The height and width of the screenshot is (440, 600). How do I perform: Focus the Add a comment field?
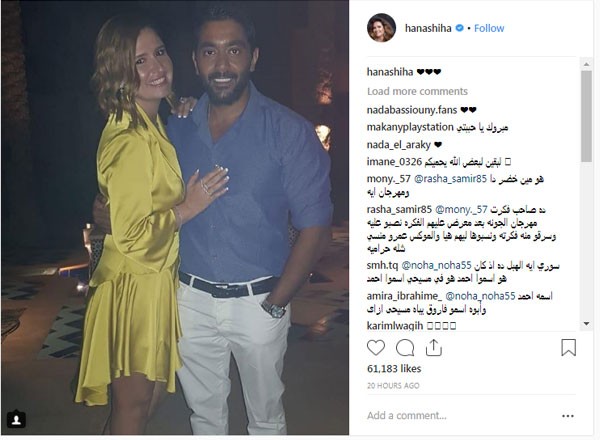(x=459, y=416)
